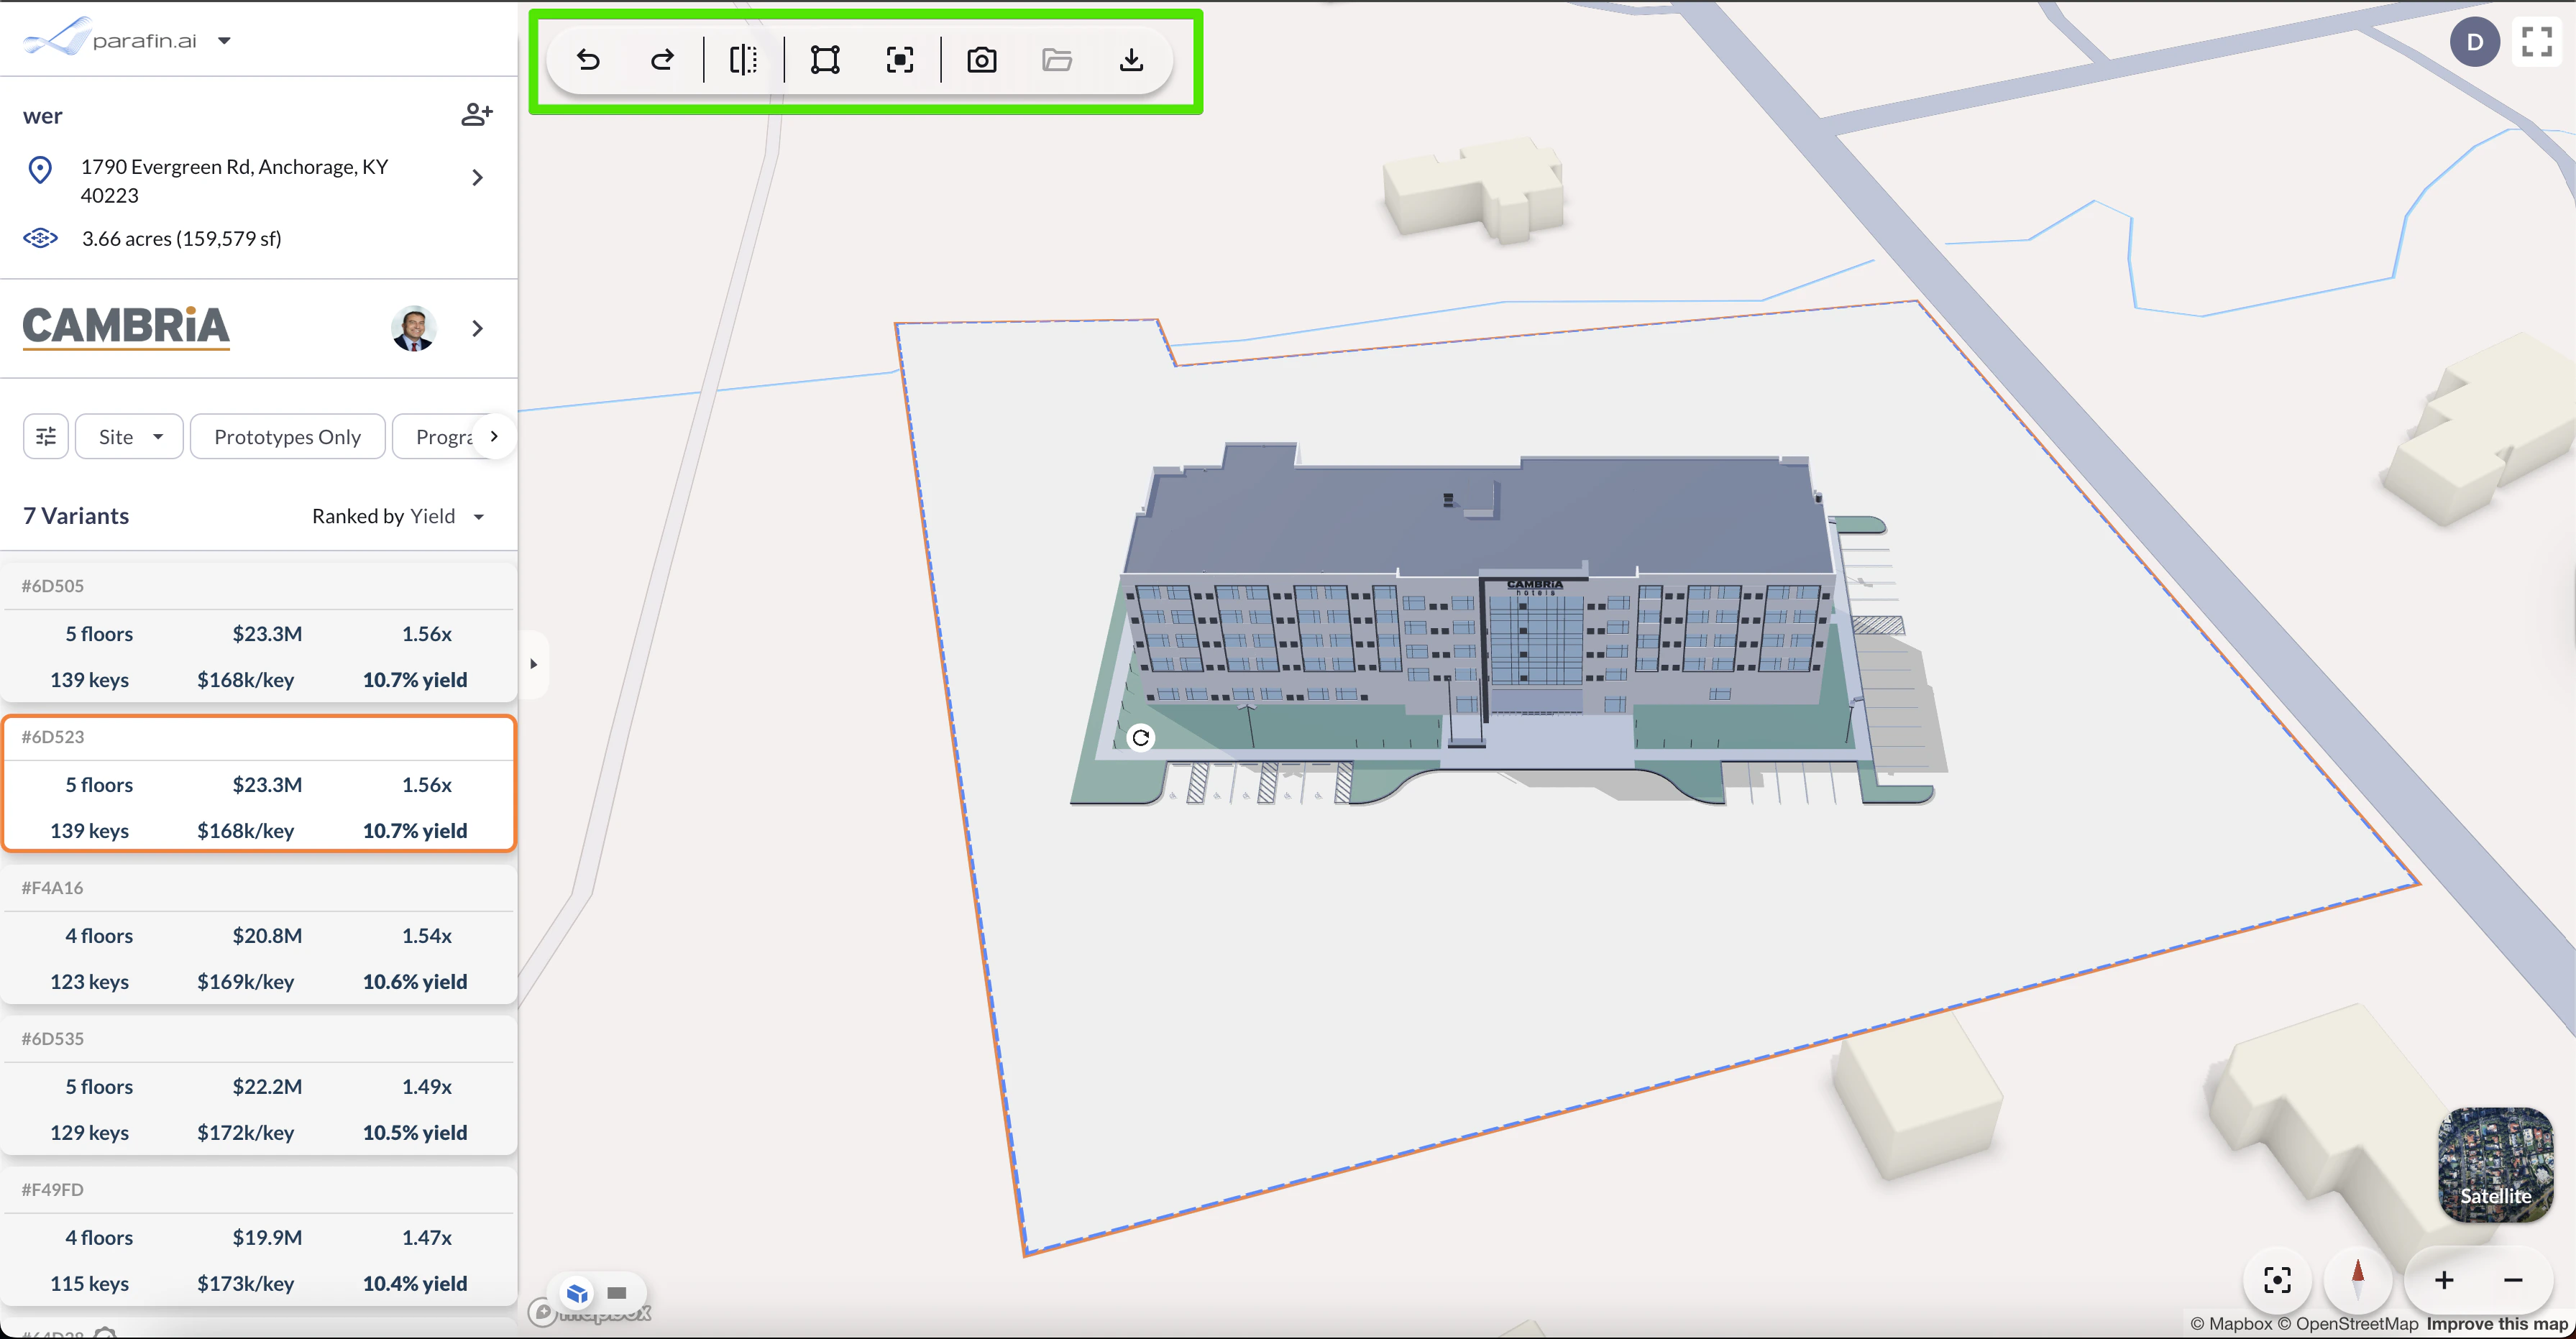2576x1339 pixels.
Task: Click the Prototypes Only filter
Action: click(288, 436)
